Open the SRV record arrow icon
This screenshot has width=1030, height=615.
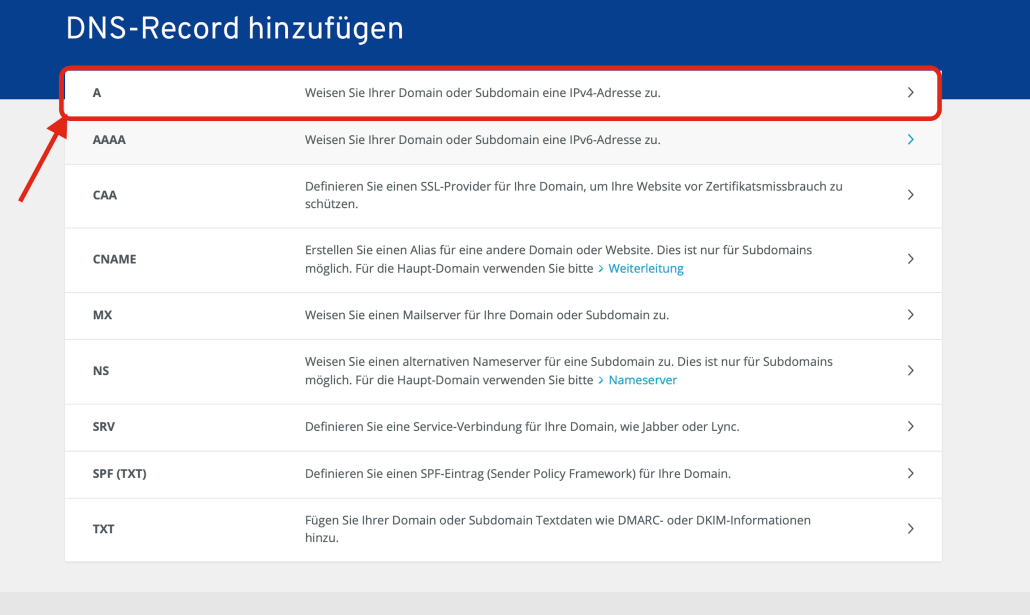[910, 426]
